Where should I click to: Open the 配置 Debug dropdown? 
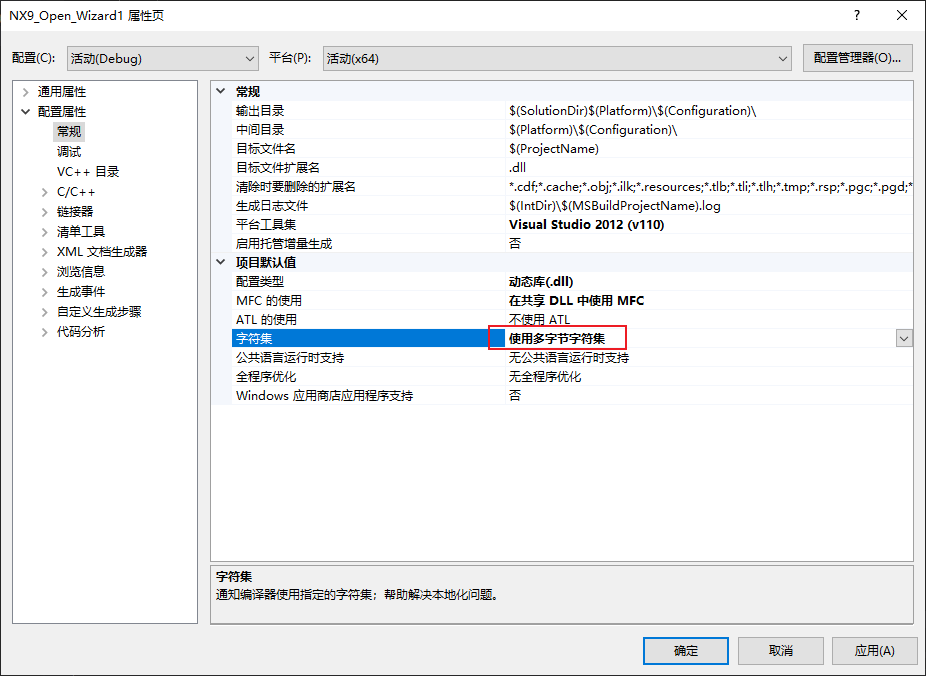pyautogui.click(x=162, y=58)
